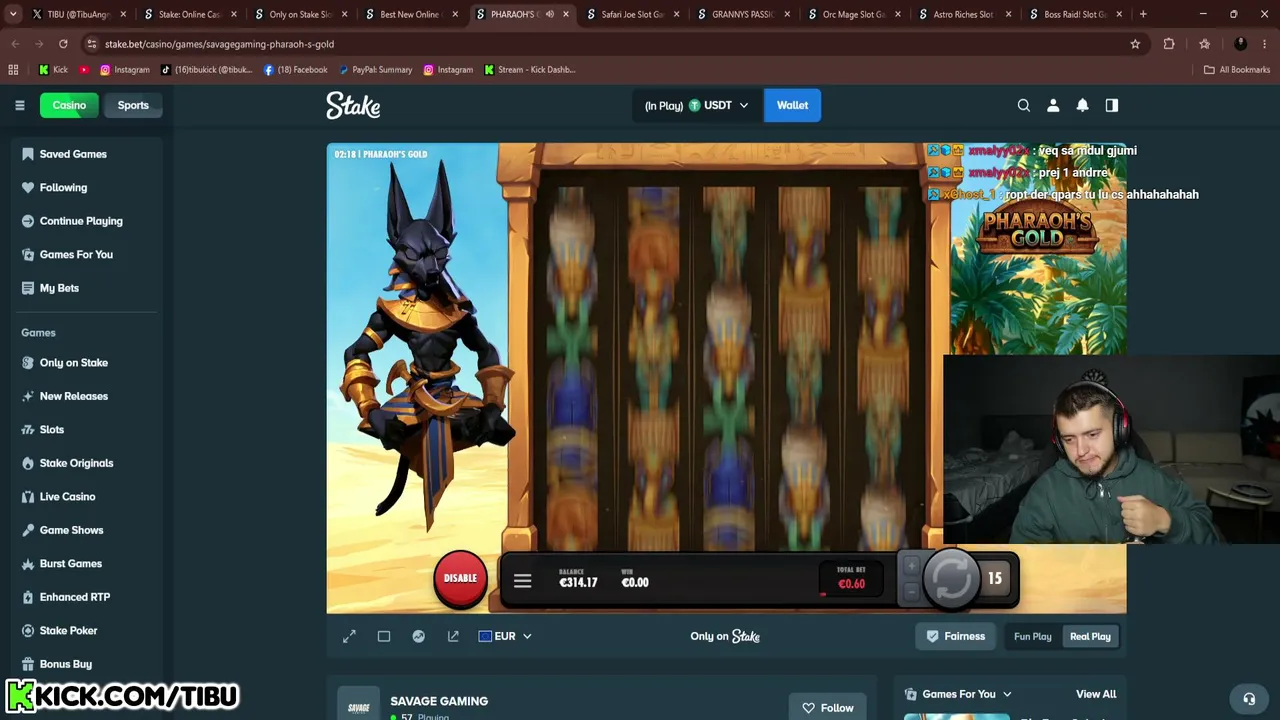Screen dimensions: 1280x720
Task: Open the YouTube bookmark icon
Action: coord(84,70)
